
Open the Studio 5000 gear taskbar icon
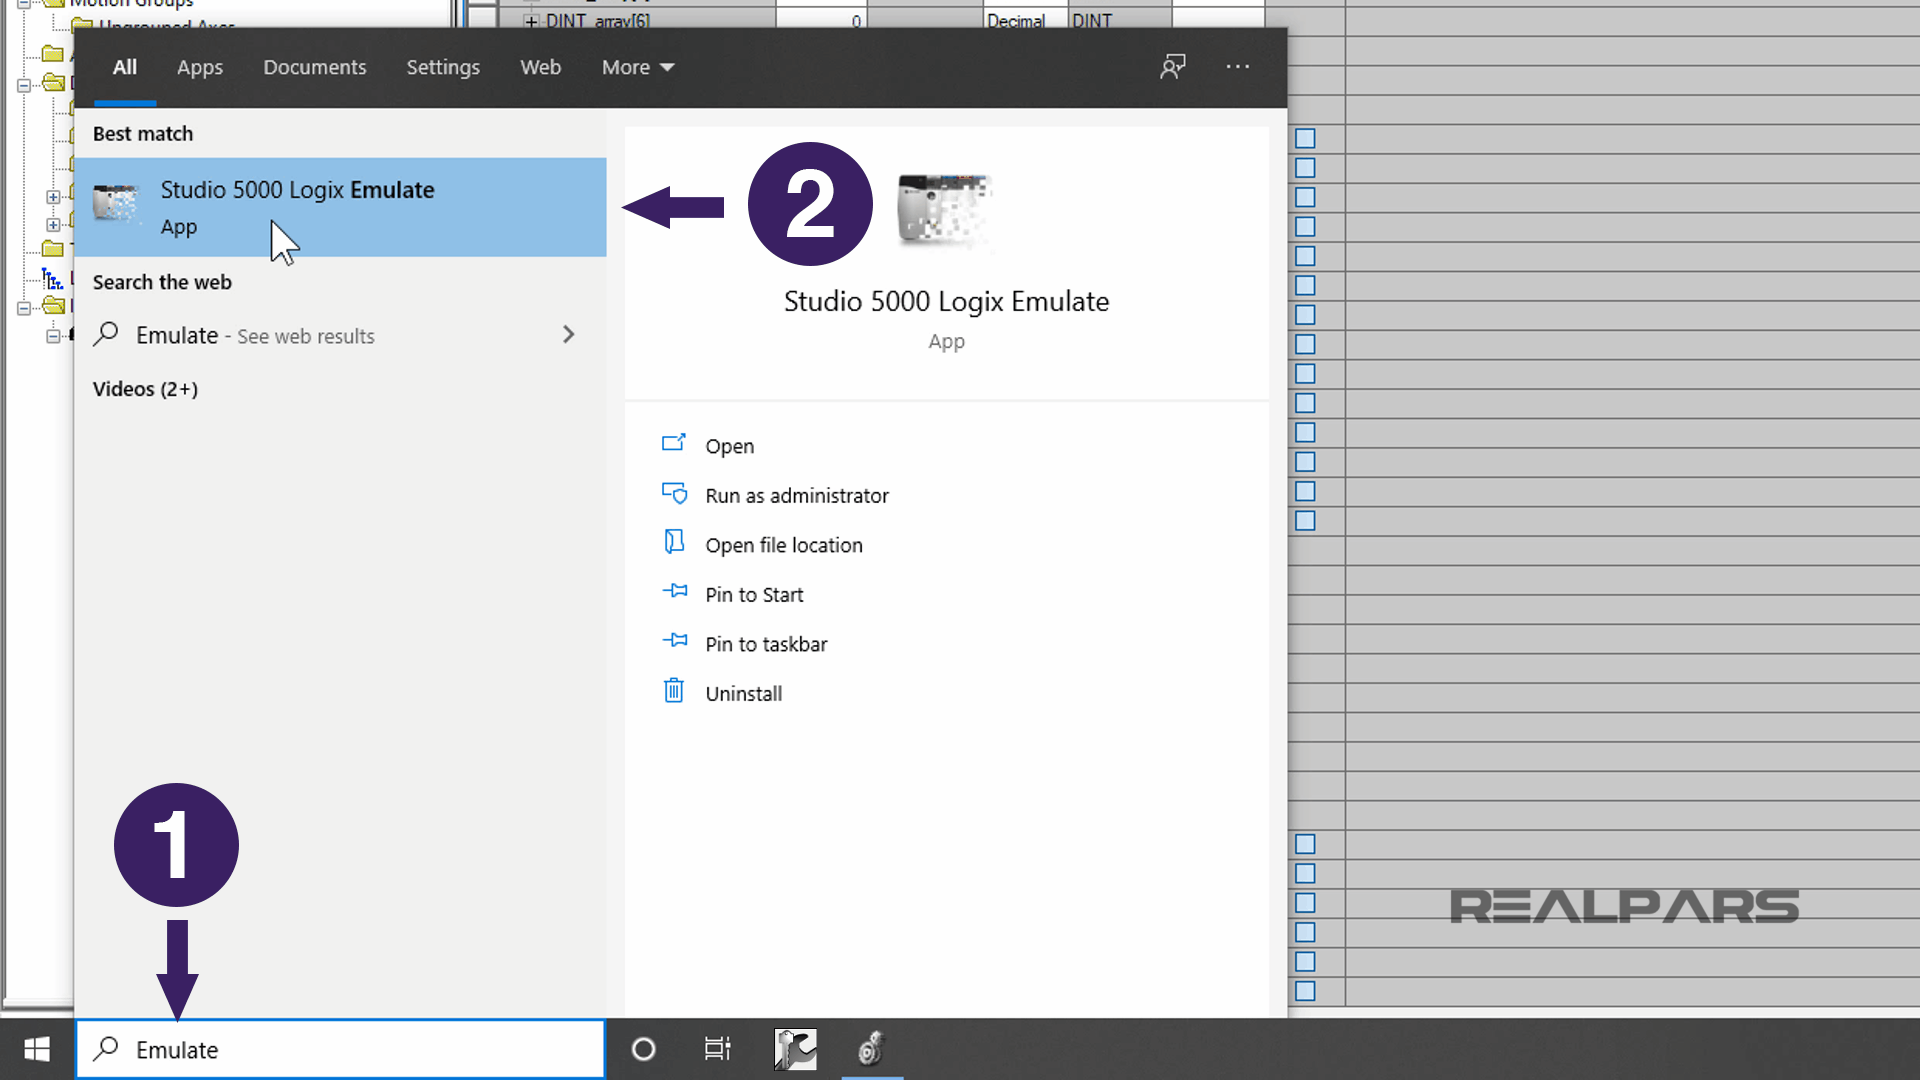coord(872,1049)
